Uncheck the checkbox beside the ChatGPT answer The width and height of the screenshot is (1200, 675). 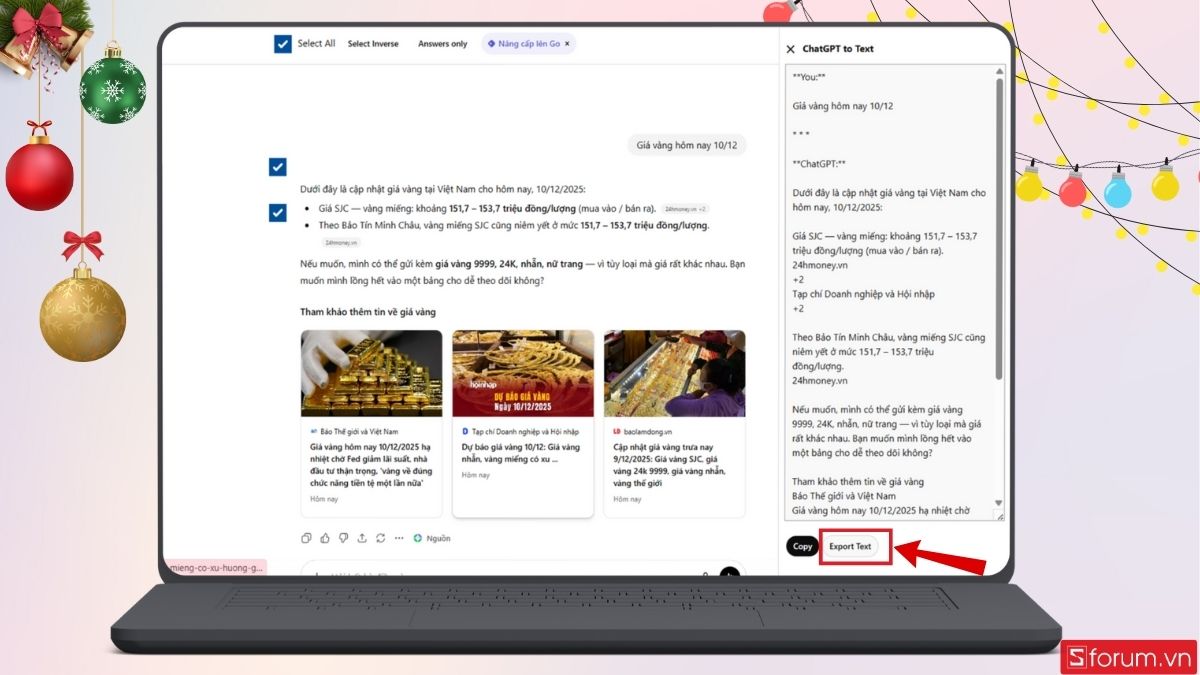pos(278,212)
